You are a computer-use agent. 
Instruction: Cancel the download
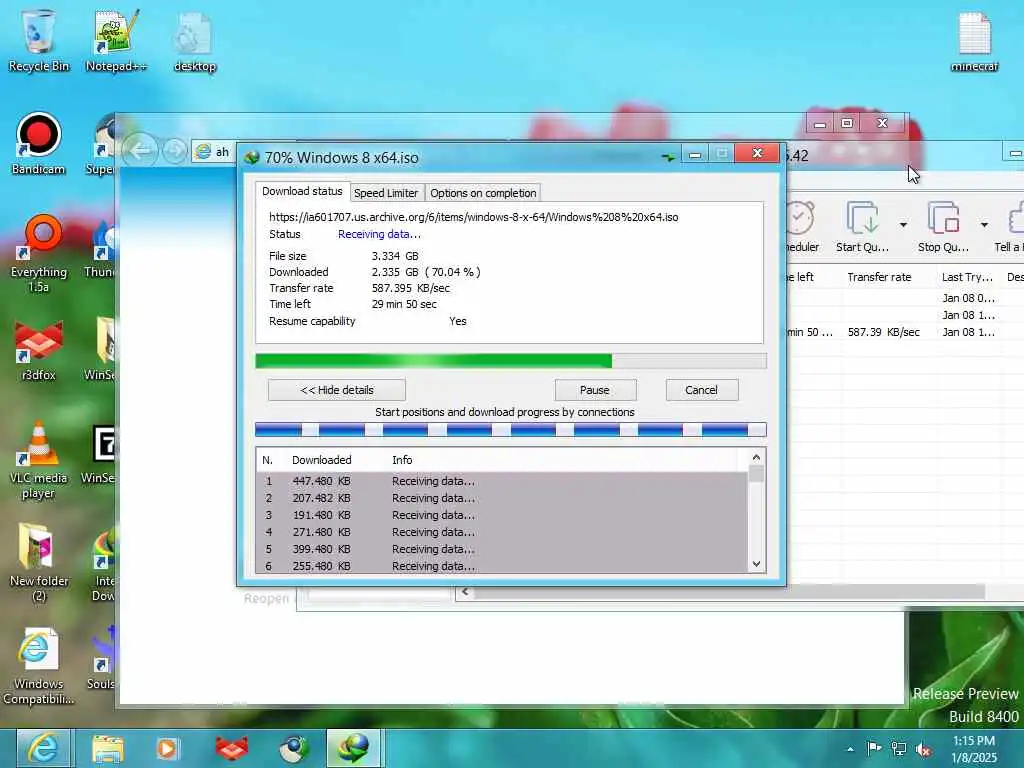pyautogui.click(x=702, y=390)
